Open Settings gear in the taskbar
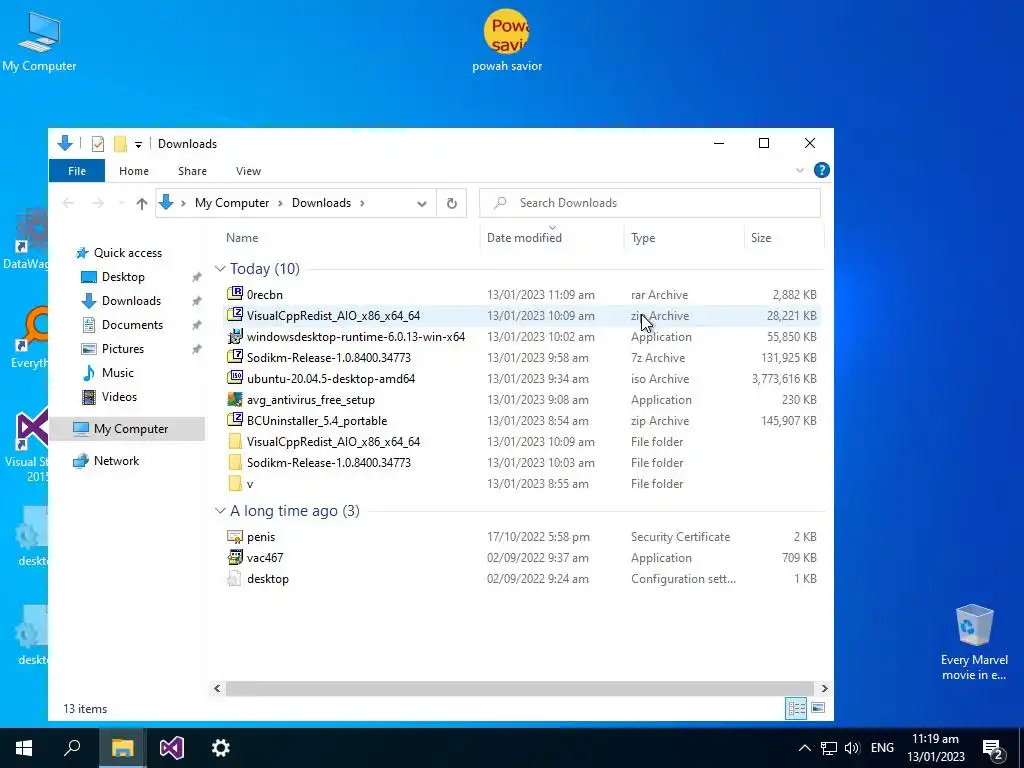This screenshot has width=1024, height=768. tap(221, 748)
